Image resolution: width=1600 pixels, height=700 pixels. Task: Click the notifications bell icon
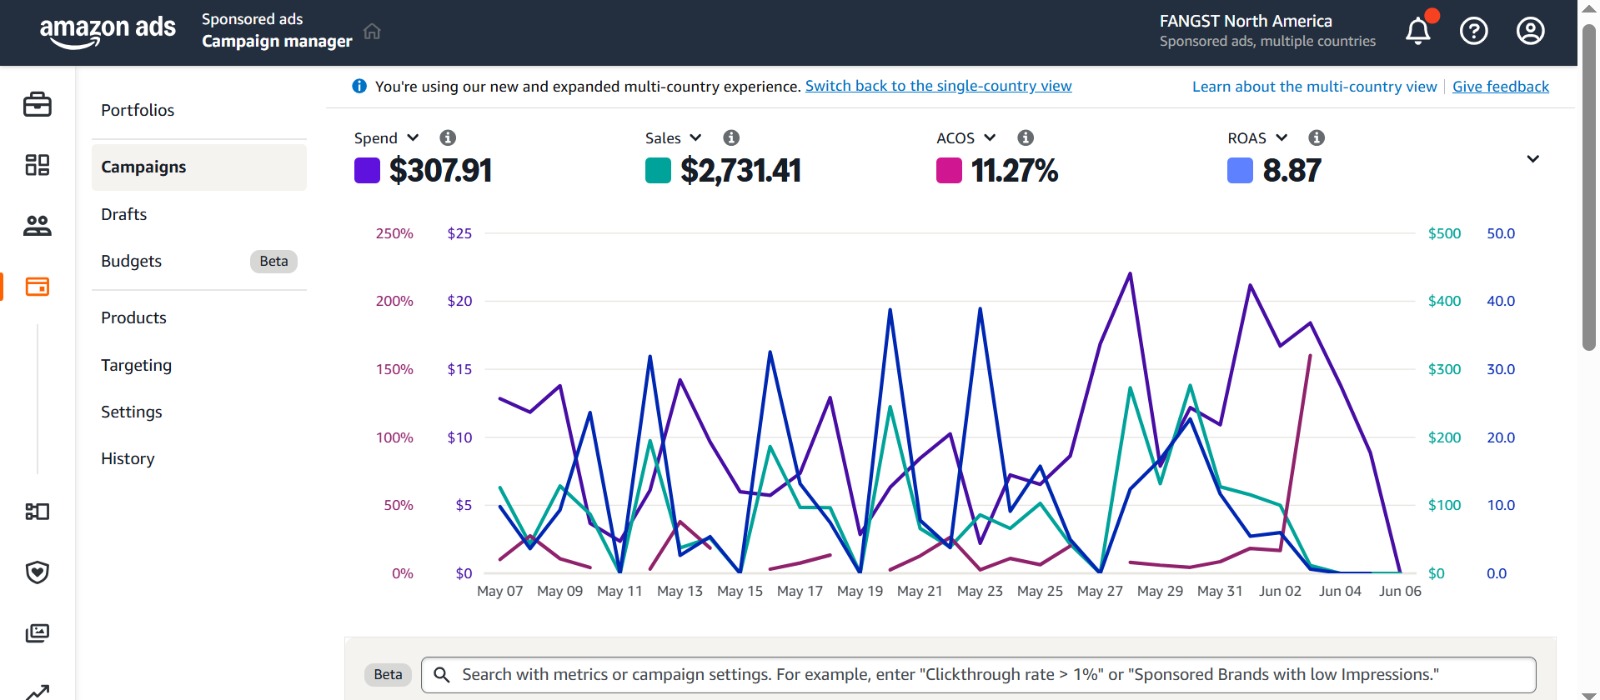point(1418,32)
